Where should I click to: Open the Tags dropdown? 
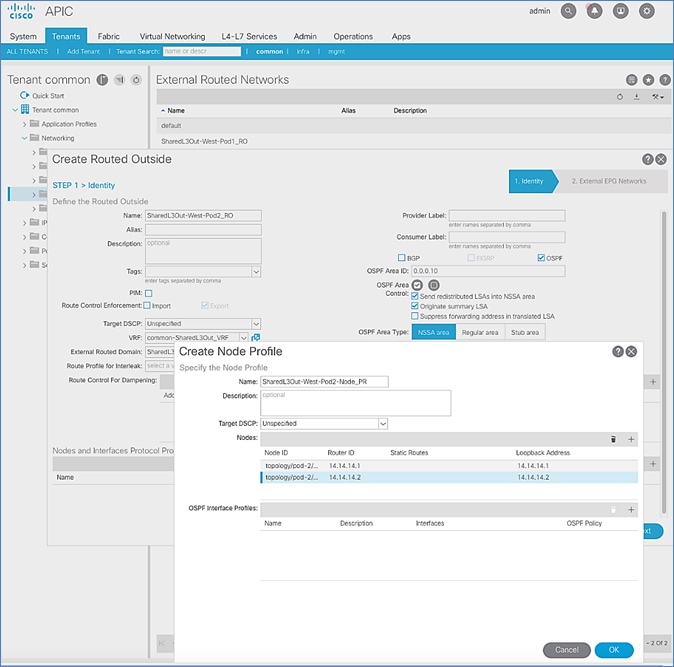(256, 272)
